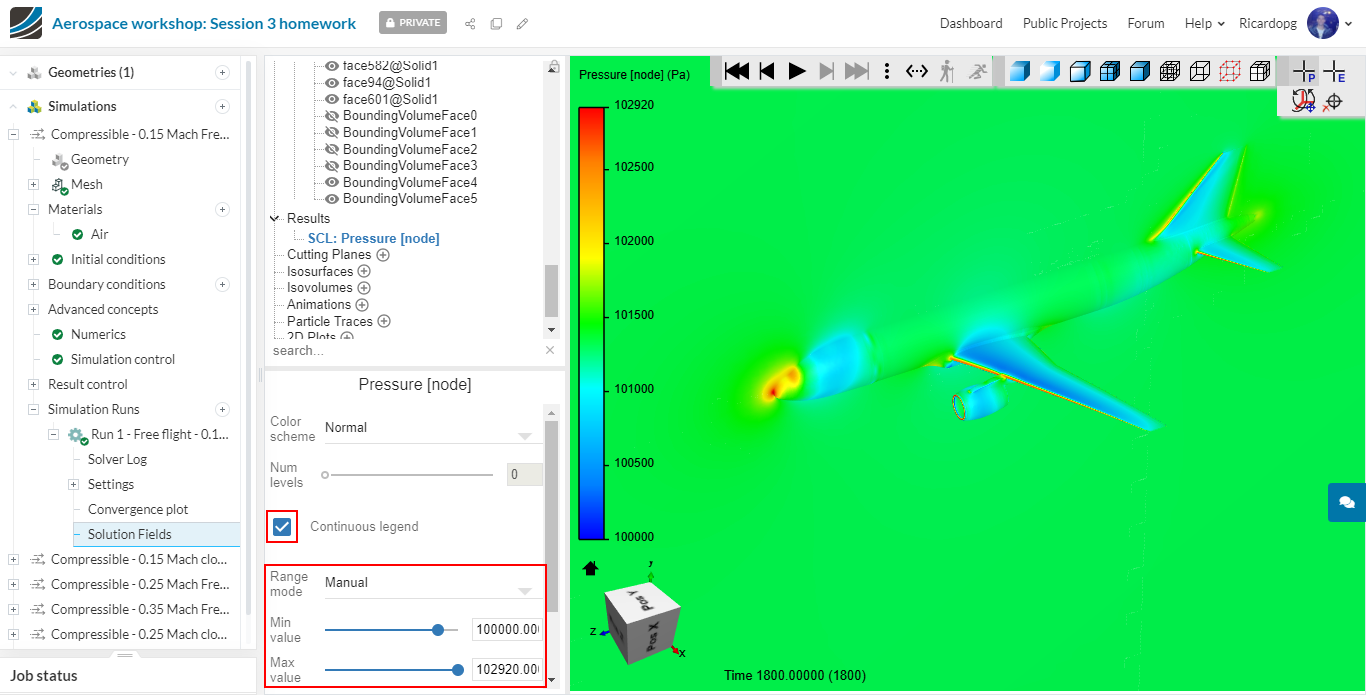Screen dimensions: 1366x695
Task: Show BoundingVolumeFace0
Action: [x=333, y=115]
